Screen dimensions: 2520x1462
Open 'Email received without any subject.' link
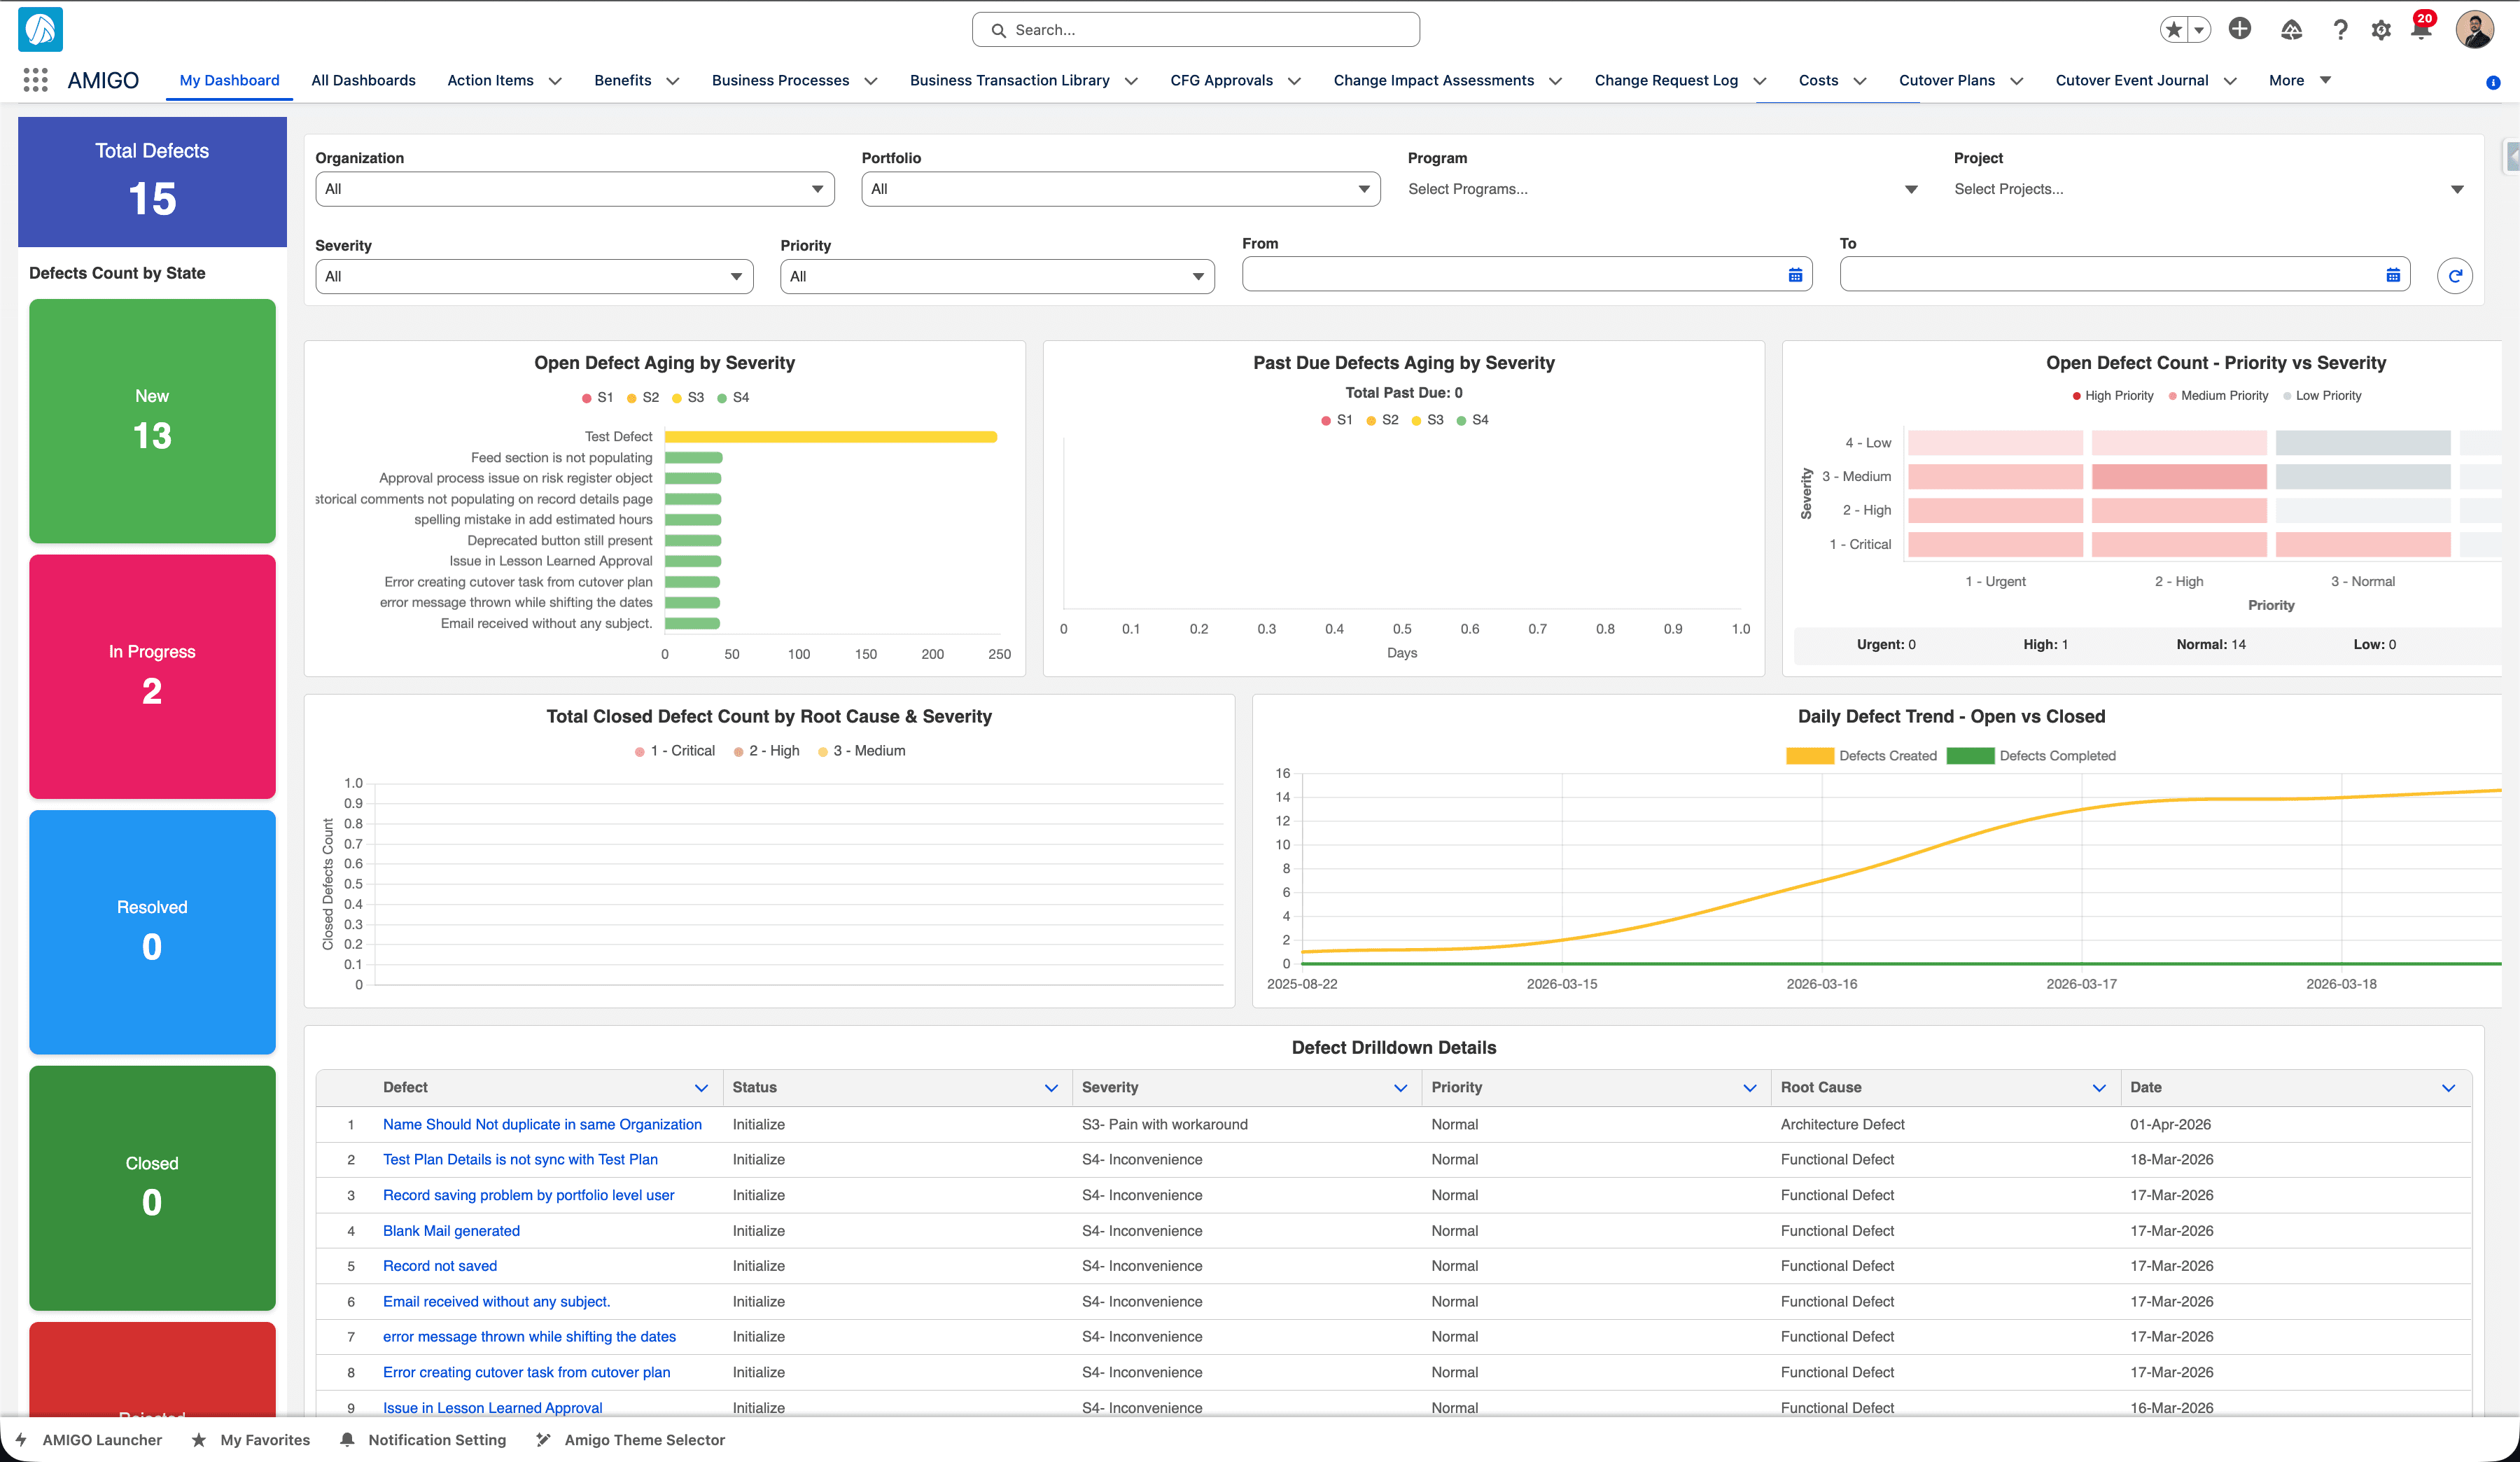(496, 1301)
